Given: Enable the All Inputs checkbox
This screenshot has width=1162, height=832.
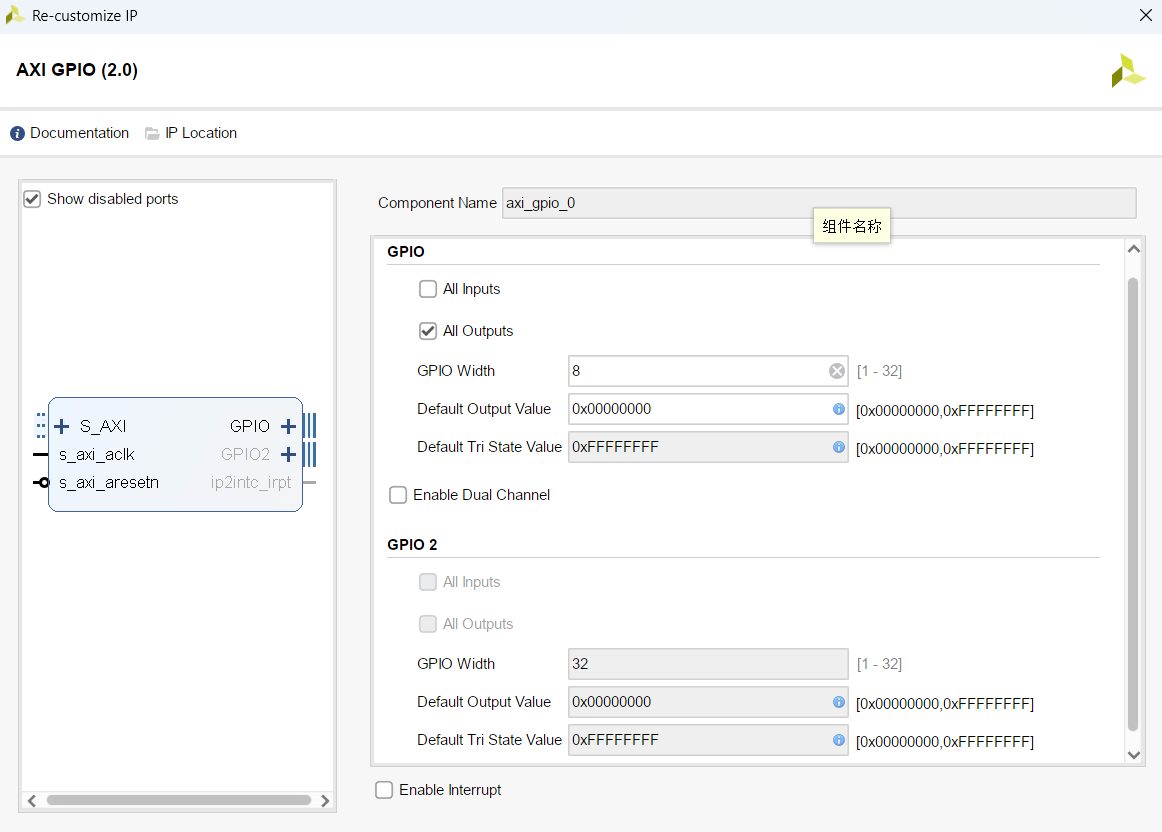Looking at the screenshot, I should click(428, 288).
